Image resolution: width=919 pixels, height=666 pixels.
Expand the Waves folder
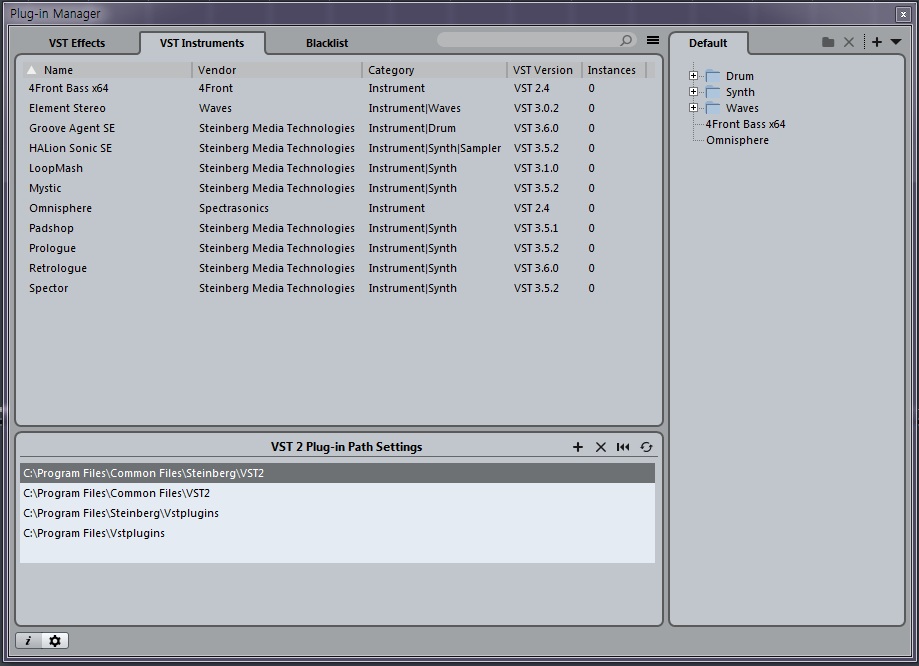693,107
